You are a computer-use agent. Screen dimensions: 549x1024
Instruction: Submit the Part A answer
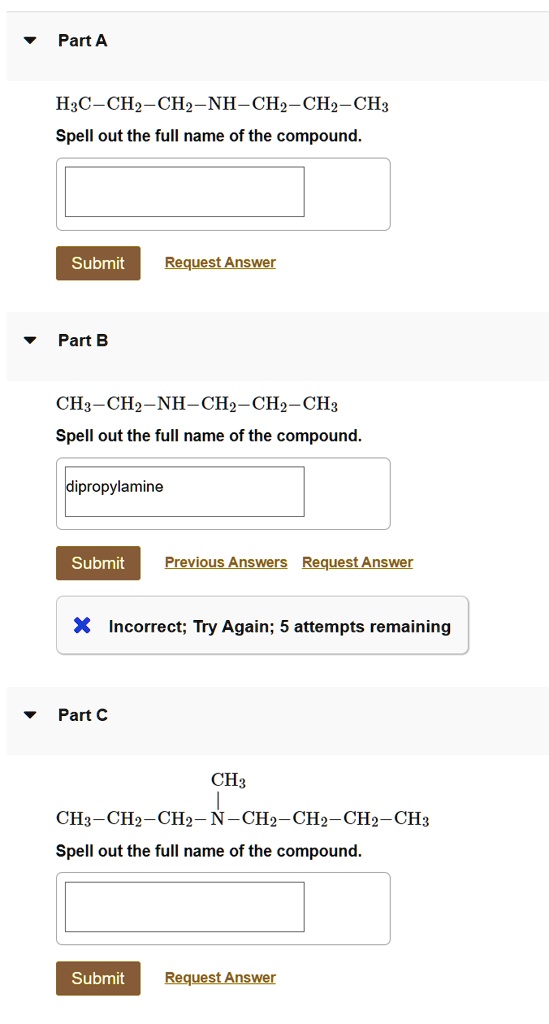click(x=98, y=263)
